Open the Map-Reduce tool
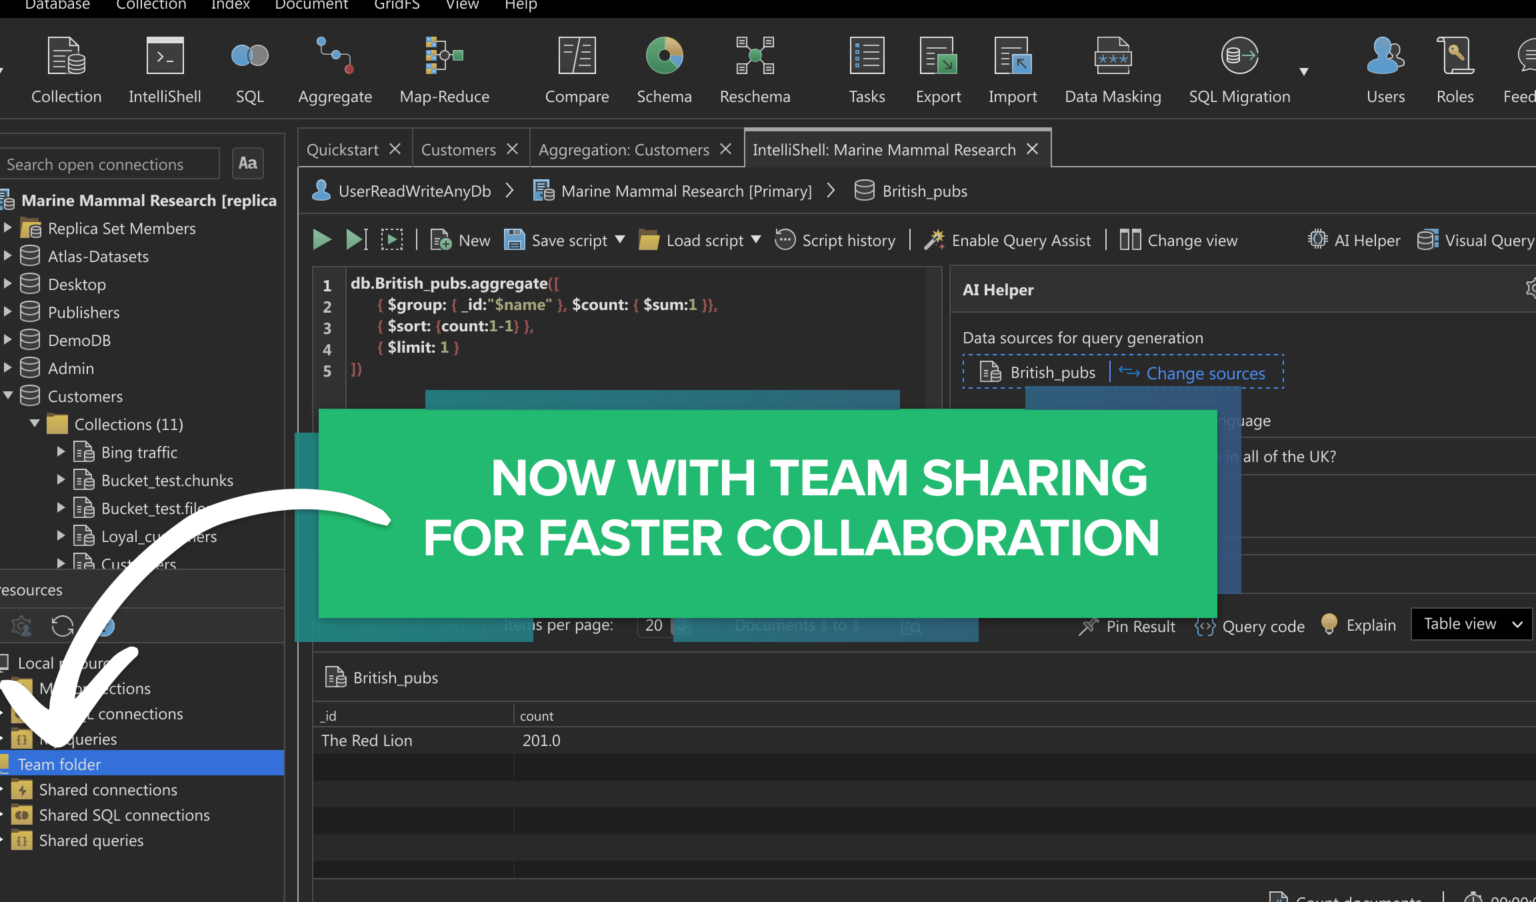Image resolution: width=1536 pixels, height=902 pixels. coord(444,70)
